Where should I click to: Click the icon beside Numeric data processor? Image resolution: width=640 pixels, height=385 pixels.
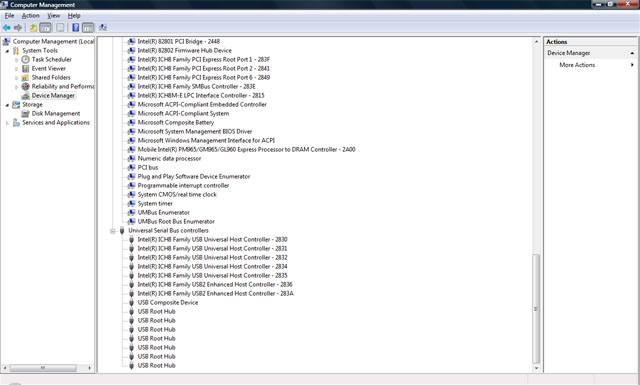[x=131, y=158]
